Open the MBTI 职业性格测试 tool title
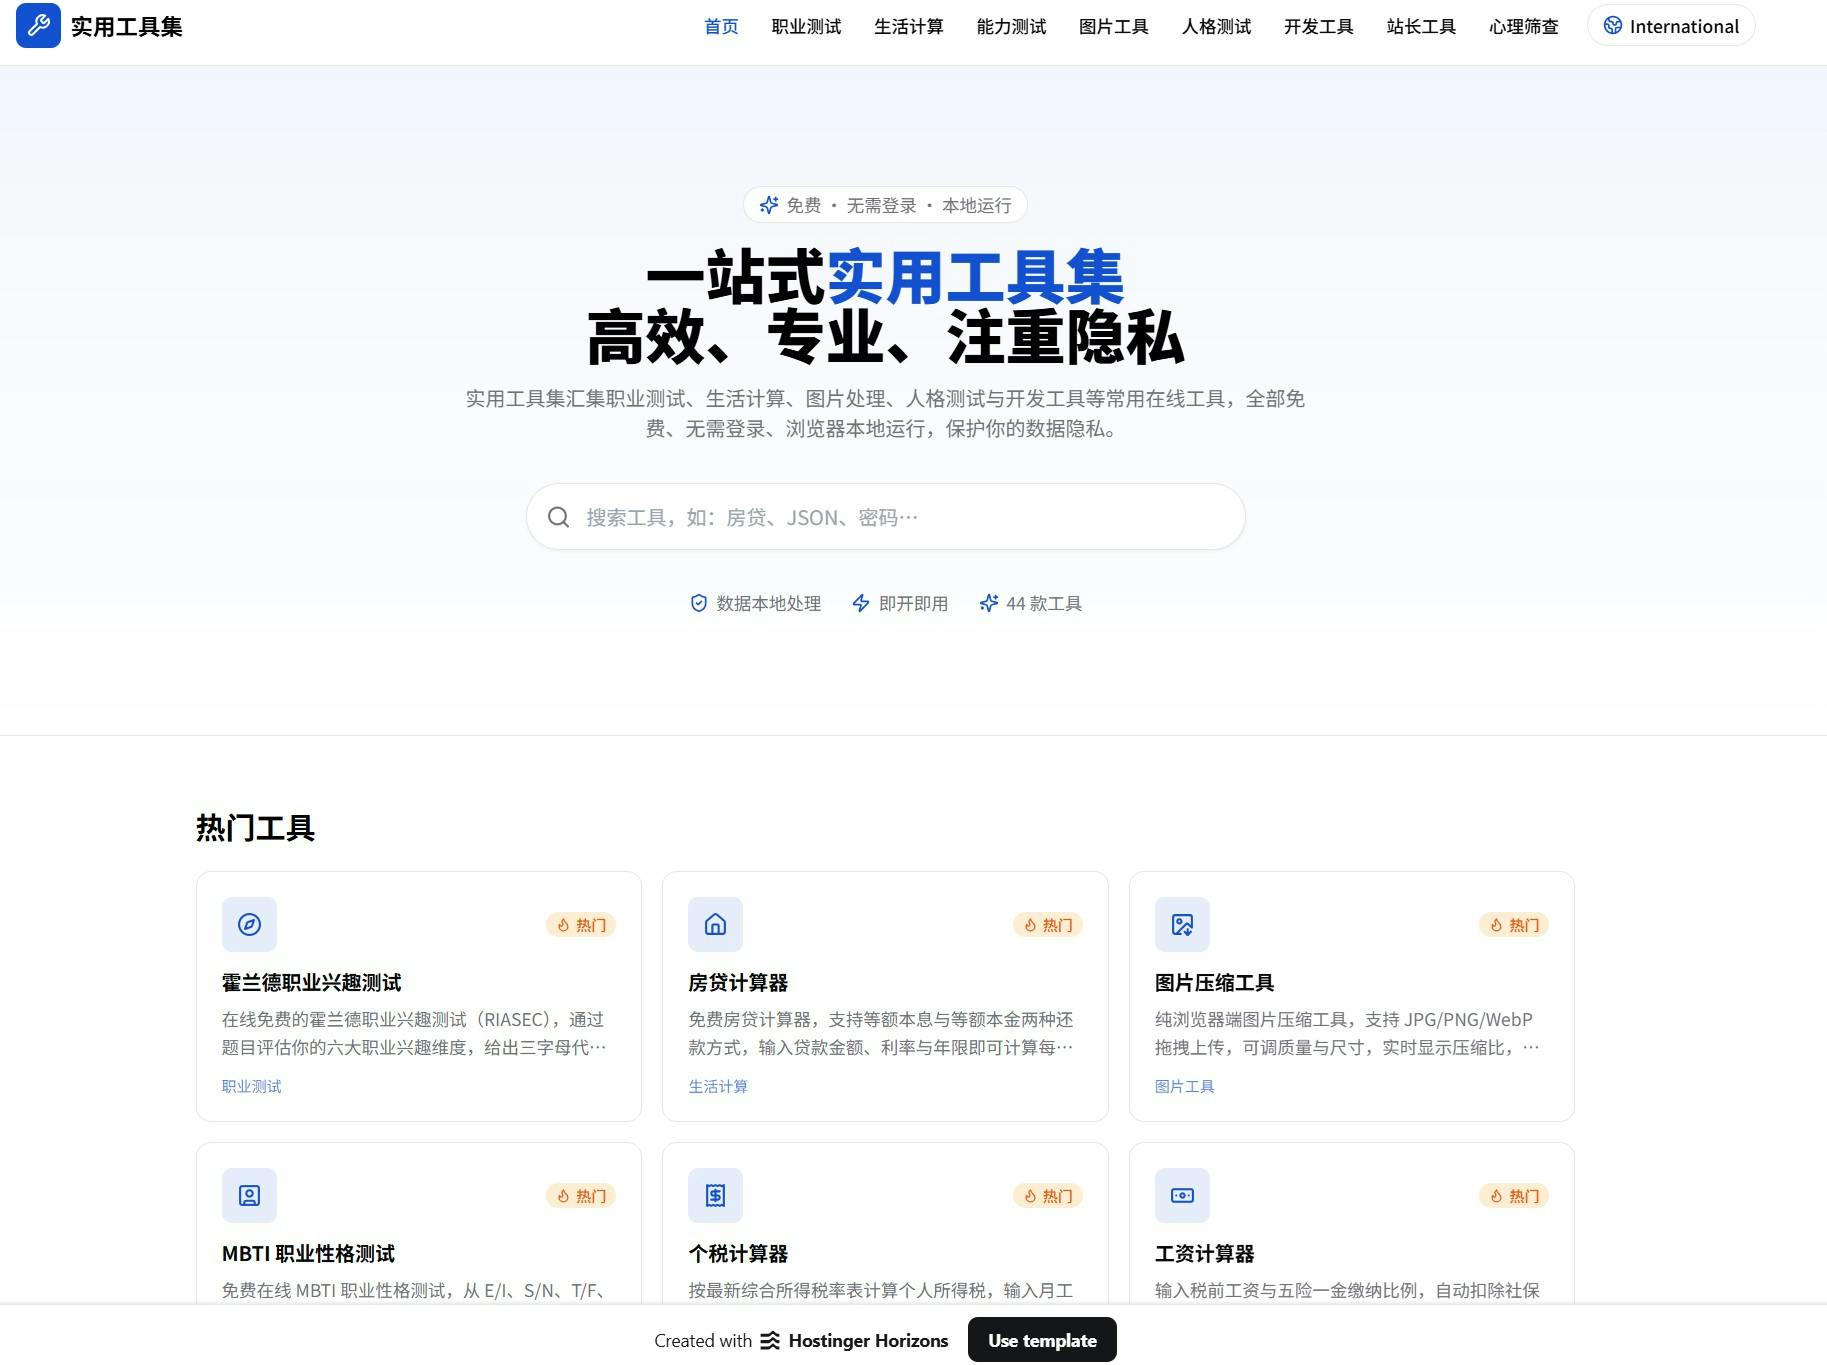The image size is (1827, 1365). 308,1254
